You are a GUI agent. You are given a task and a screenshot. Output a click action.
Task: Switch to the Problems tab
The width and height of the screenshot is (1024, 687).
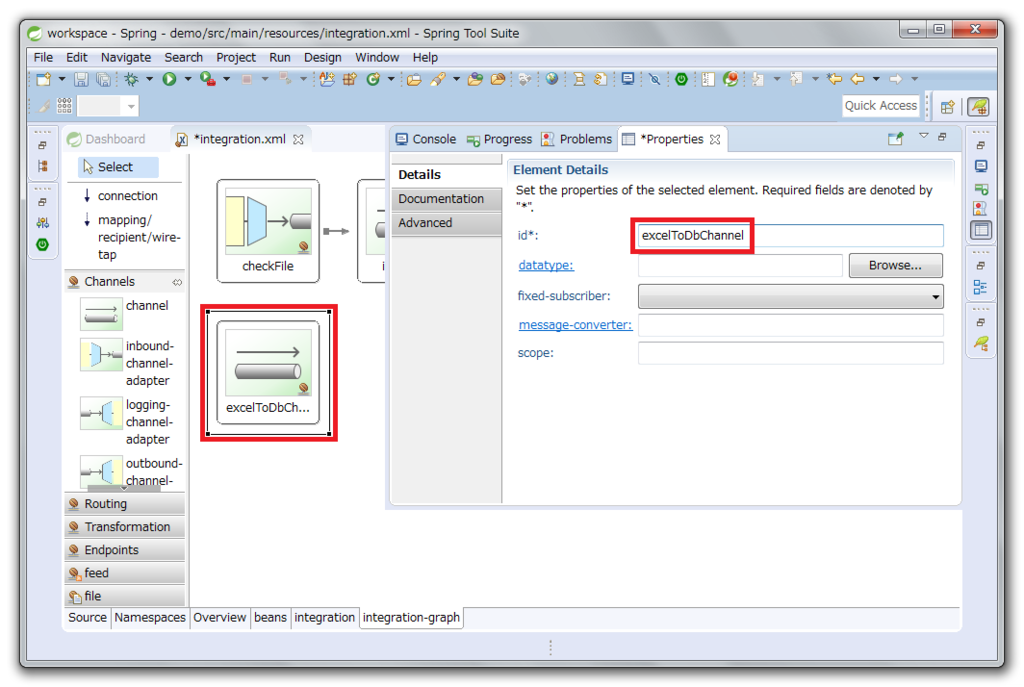[577, 139]
